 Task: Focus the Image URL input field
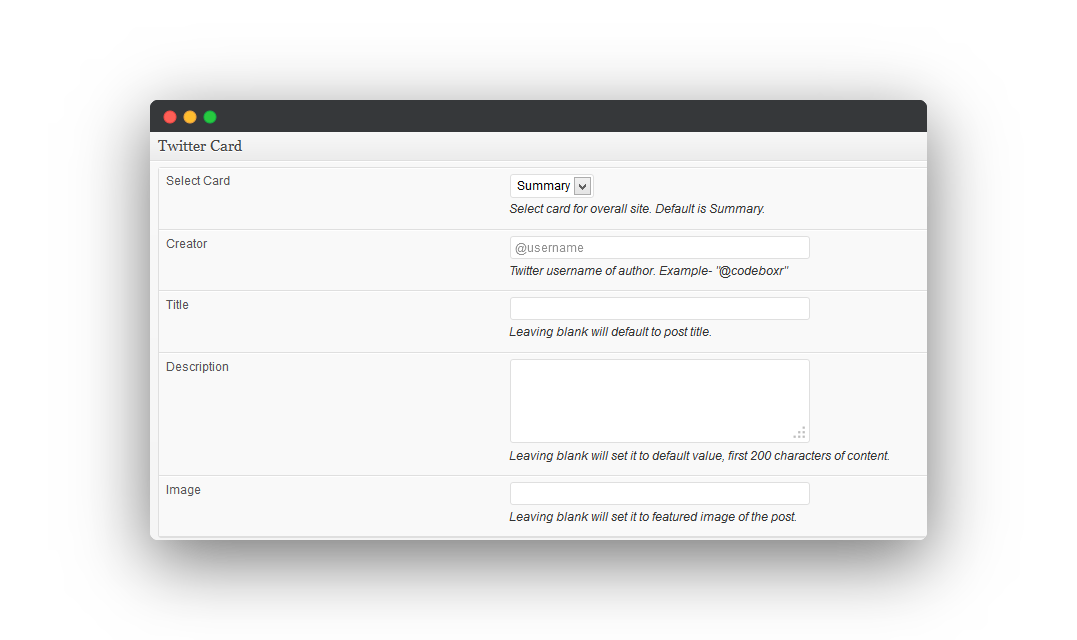(659, 493)
